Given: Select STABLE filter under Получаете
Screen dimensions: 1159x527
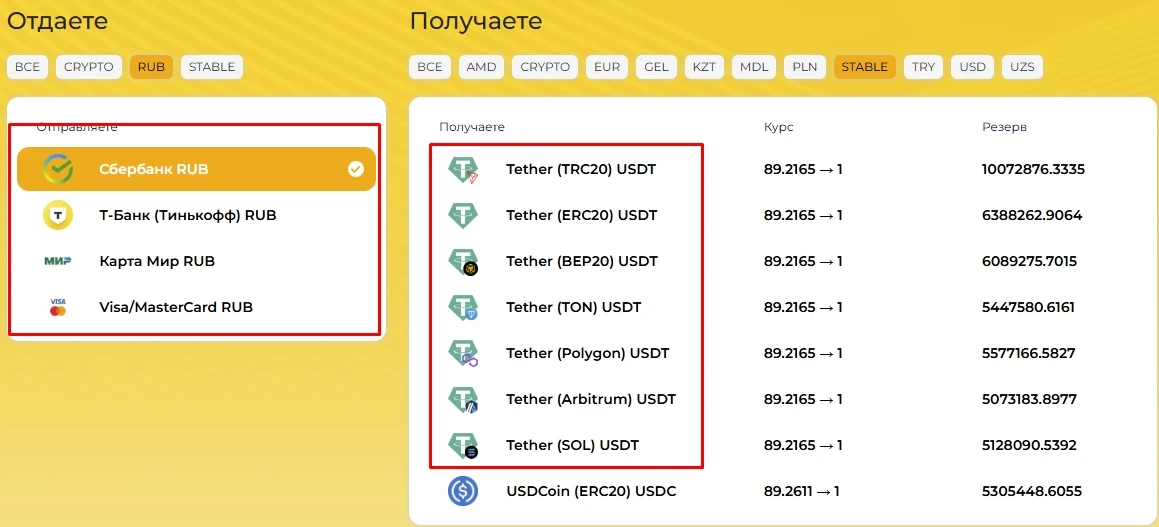Looking at the screenshot, I should coord(865,67).
